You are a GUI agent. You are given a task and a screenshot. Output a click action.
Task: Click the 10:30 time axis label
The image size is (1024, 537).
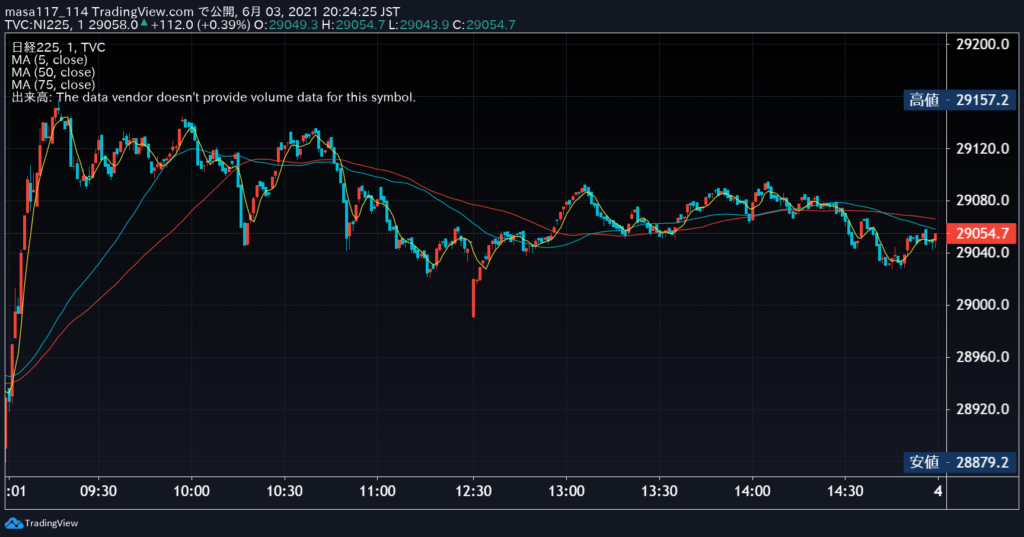(285, 491)
